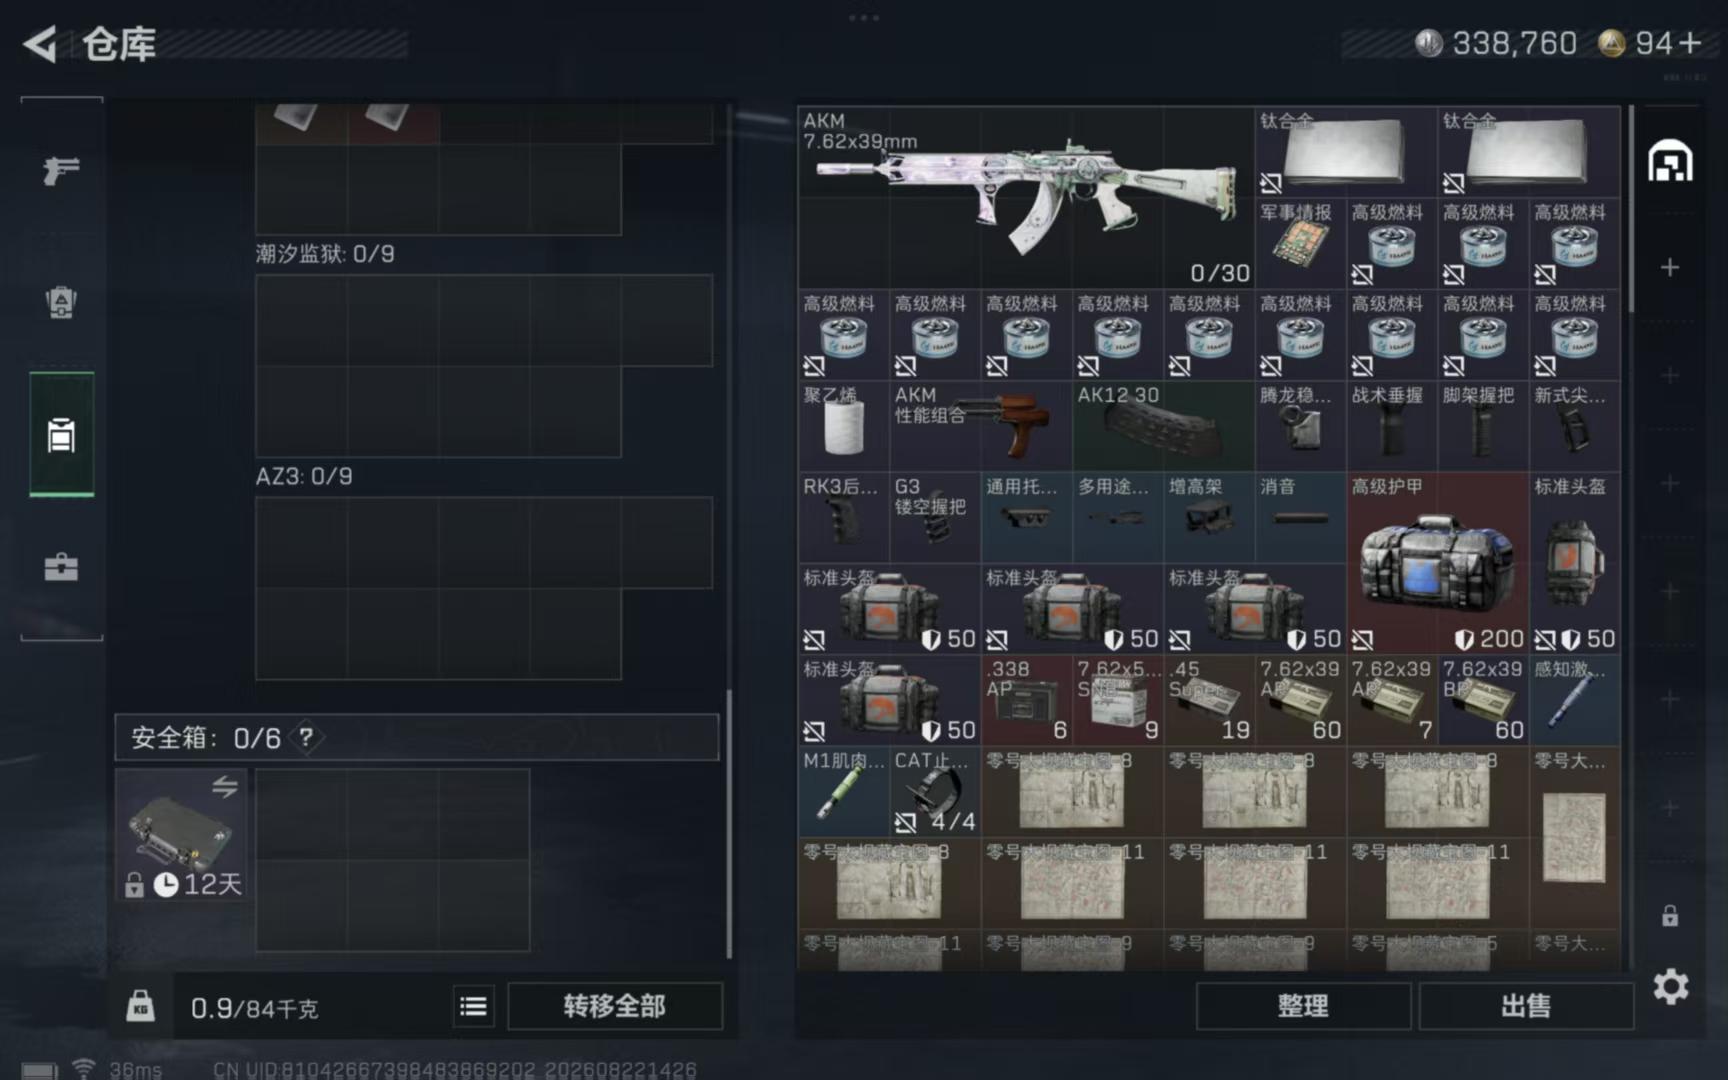Select the 军事情报 item

1300,244
